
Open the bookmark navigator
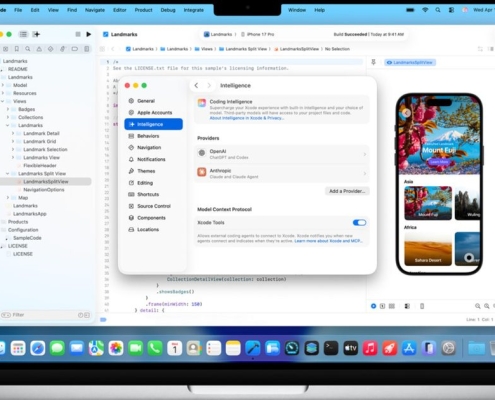[16, 49]
